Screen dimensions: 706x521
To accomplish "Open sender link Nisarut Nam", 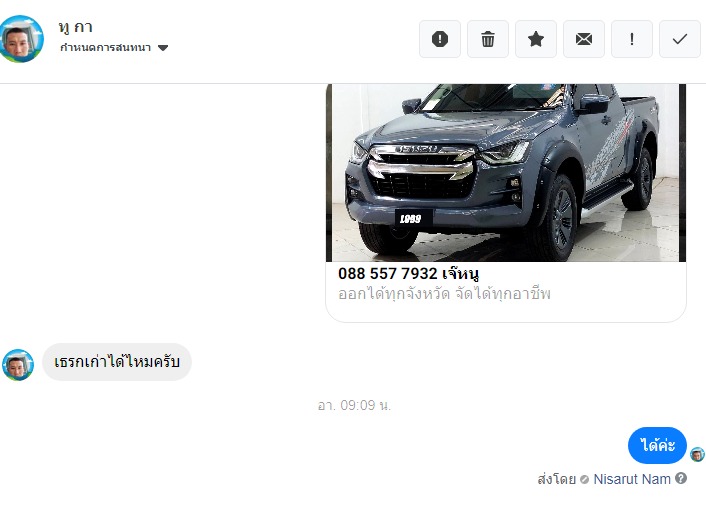I will tap(632, 479).
